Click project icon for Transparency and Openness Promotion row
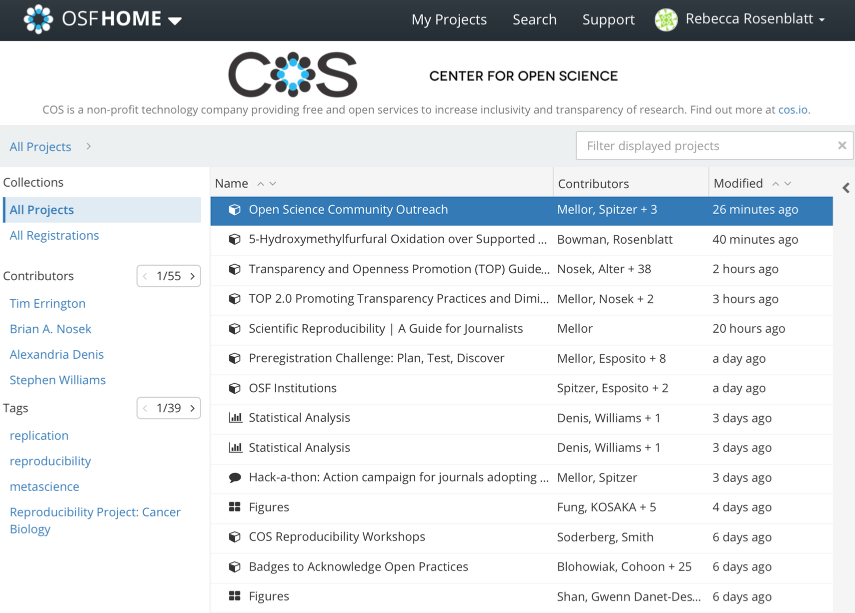The height and width of the screenshot is (613, 855). tap(234, 269)
